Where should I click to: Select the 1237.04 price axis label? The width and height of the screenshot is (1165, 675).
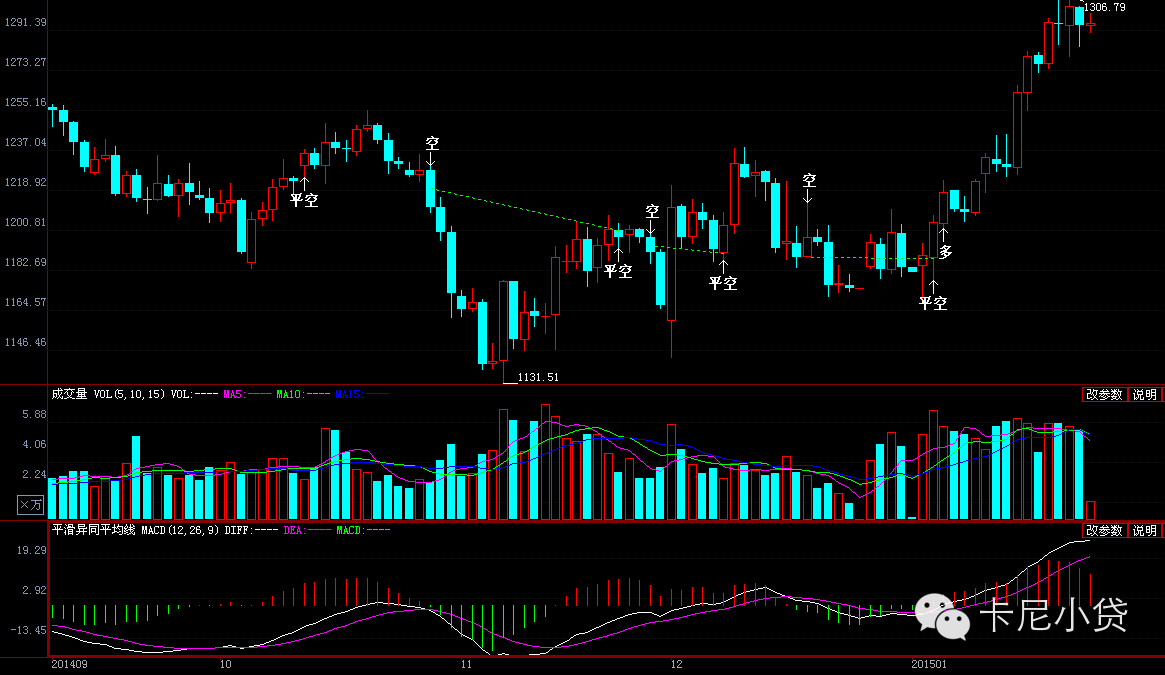(x=25, y=143)
